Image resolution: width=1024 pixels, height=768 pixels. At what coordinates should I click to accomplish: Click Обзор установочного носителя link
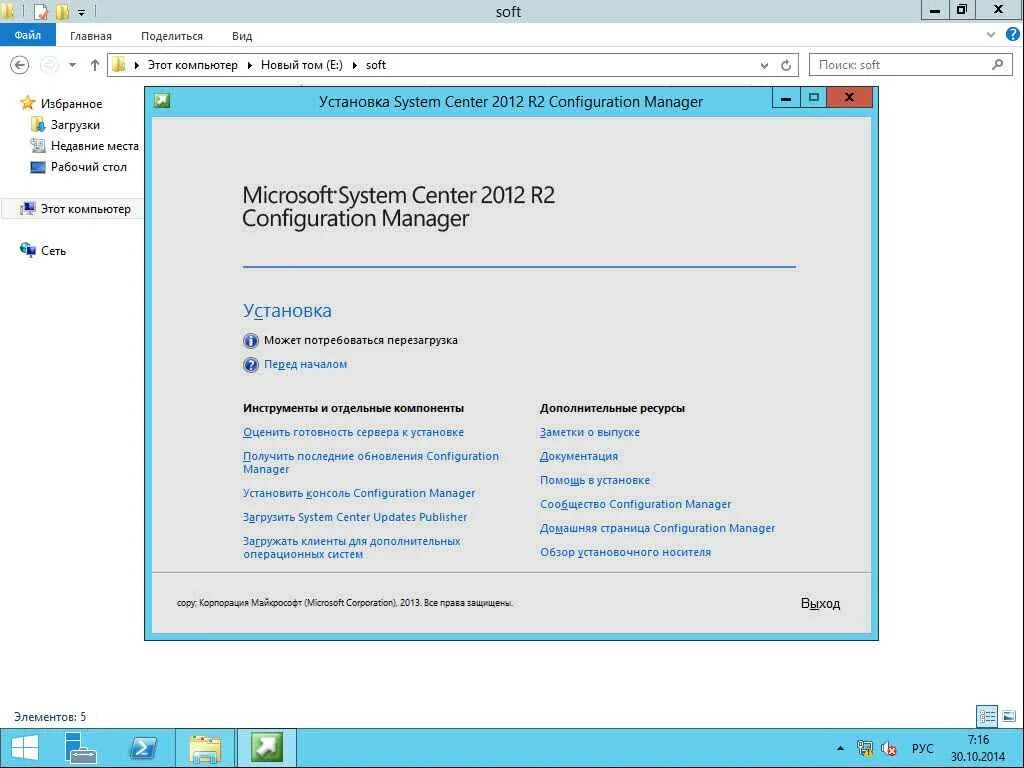625,552
